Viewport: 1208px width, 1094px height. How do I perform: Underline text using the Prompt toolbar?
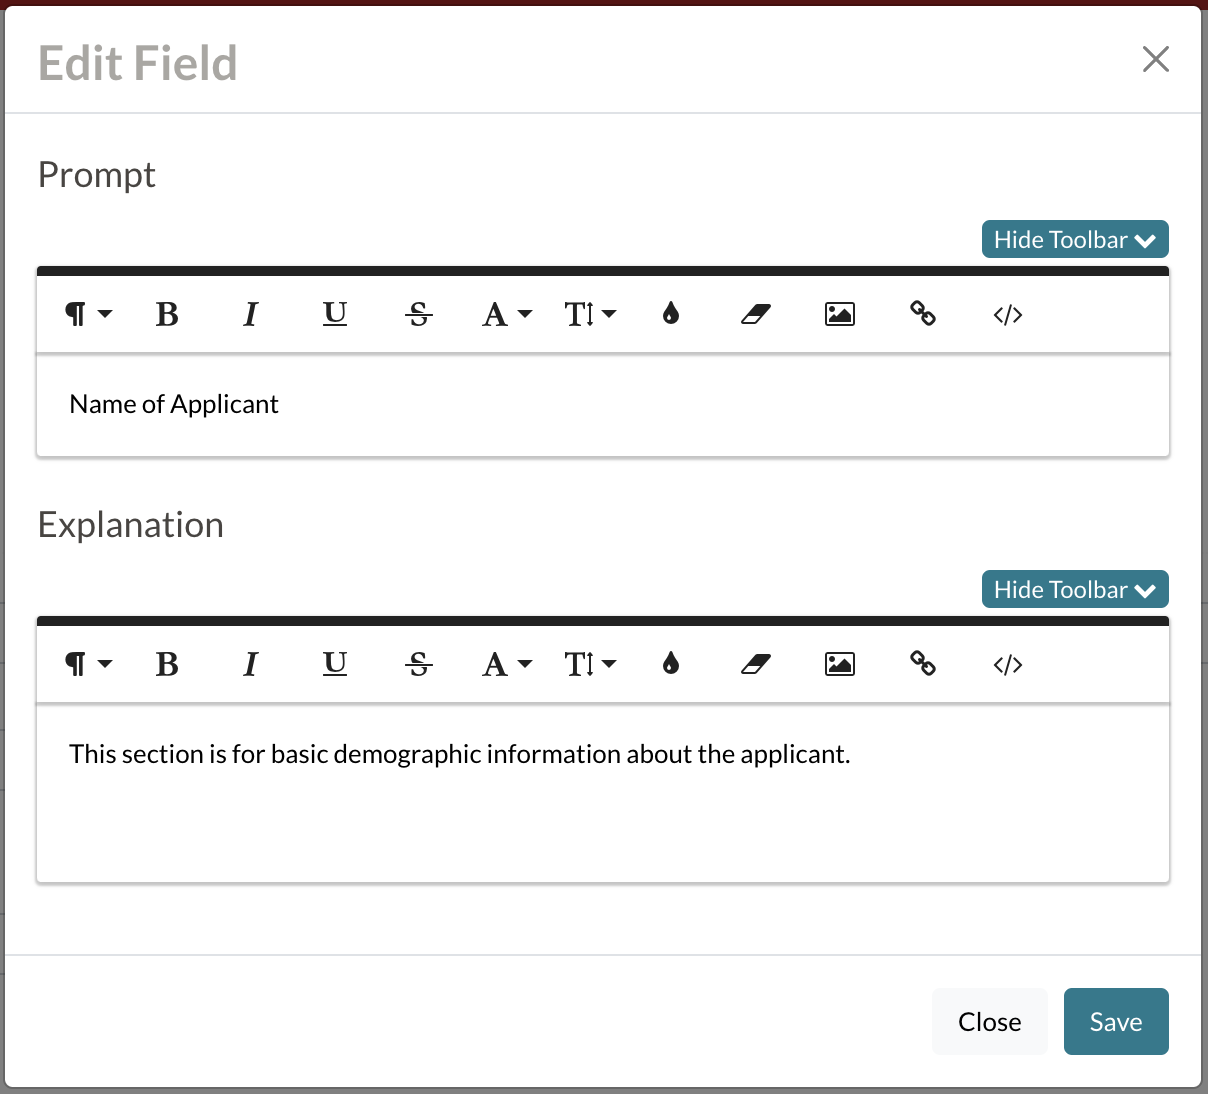pyautogui.click(x=335, y=313)
